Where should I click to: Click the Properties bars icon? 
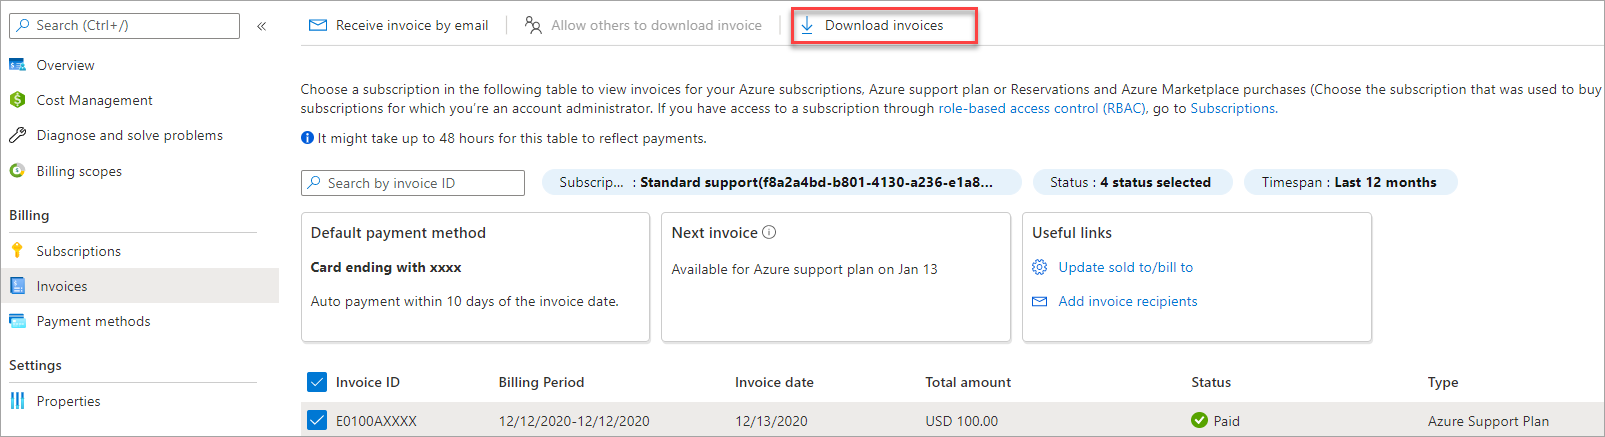(x=17, y=401)
